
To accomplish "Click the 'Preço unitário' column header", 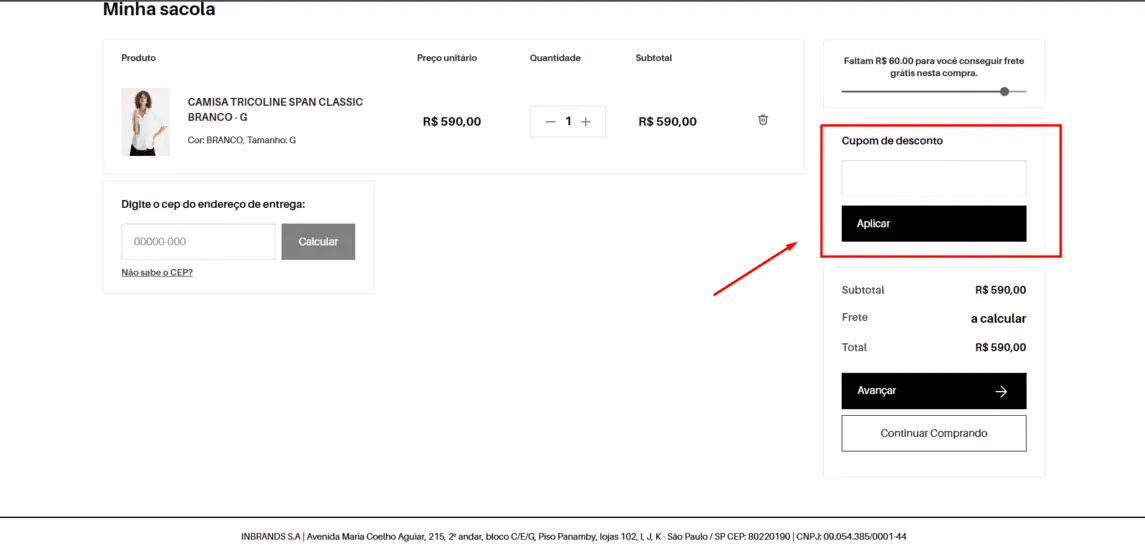I will pyautogui.click(x=447, y=58).
